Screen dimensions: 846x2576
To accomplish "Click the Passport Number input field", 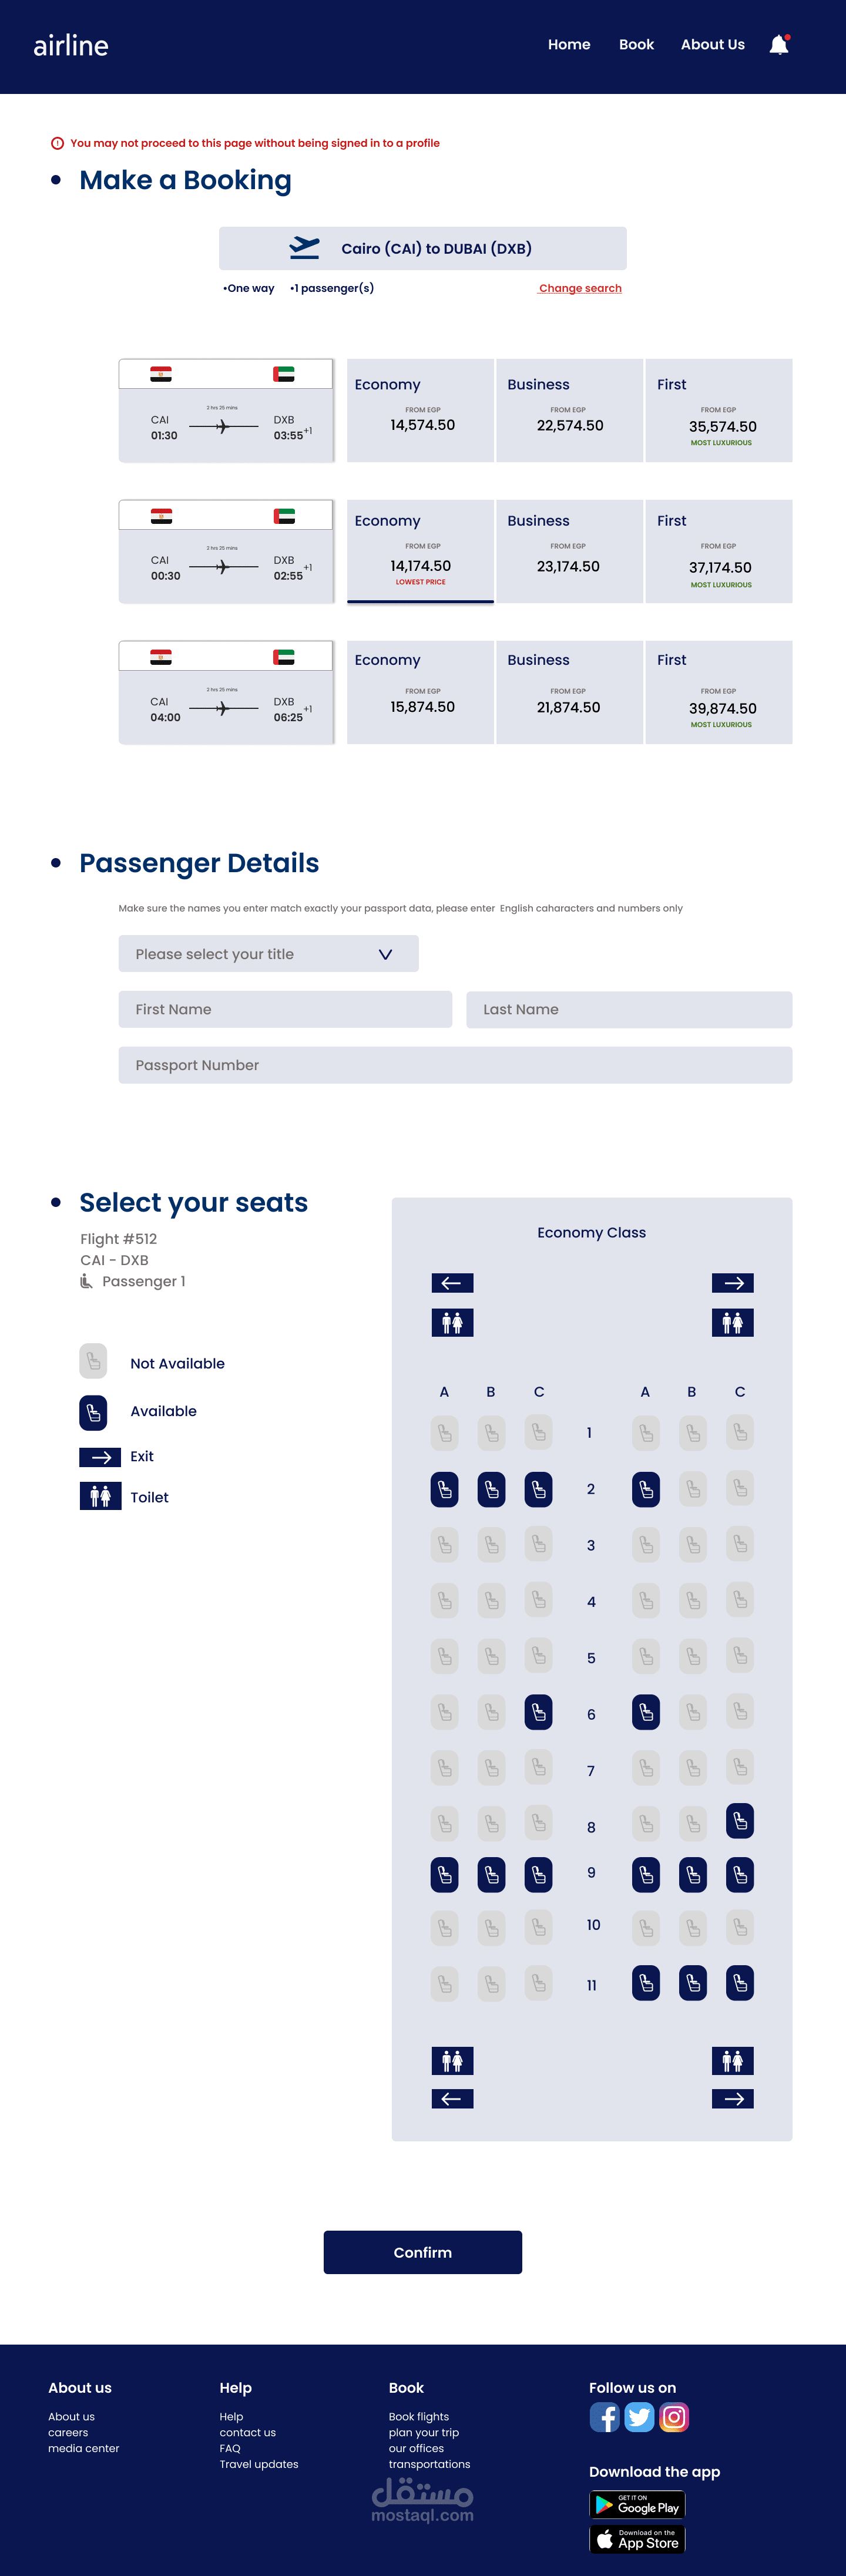I will point(455,1065).
